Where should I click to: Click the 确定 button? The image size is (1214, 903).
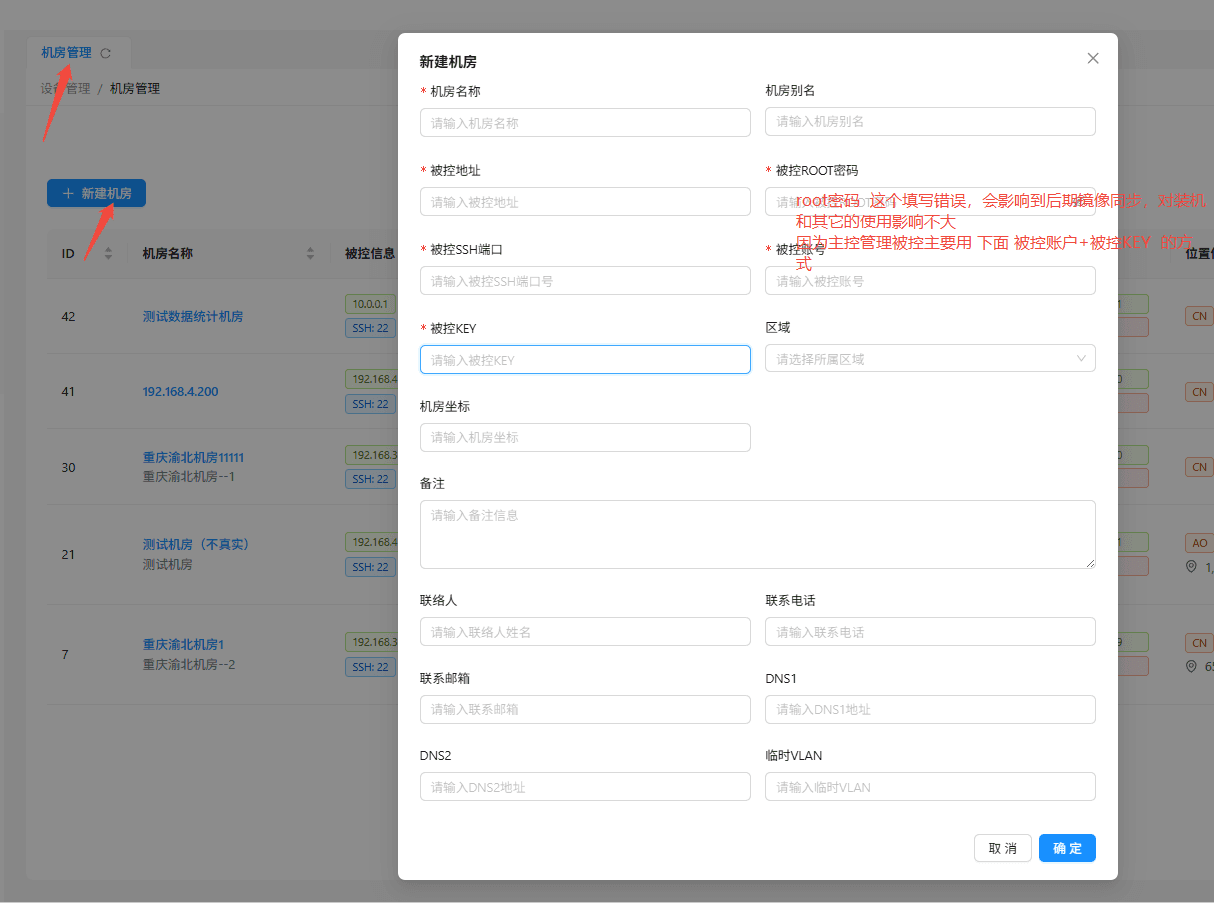(x=1067, y=848)
